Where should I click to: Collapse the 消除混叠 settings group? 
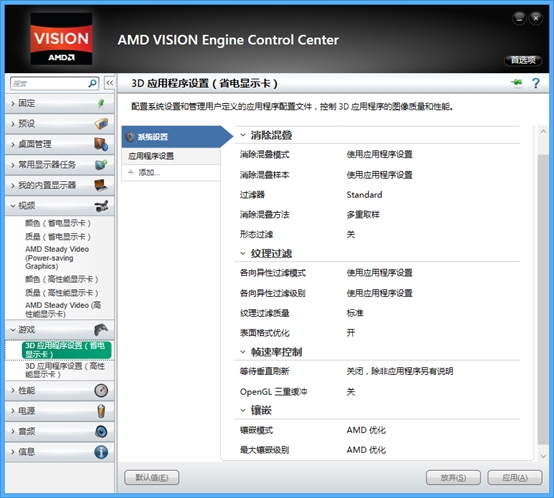[243, 135]
